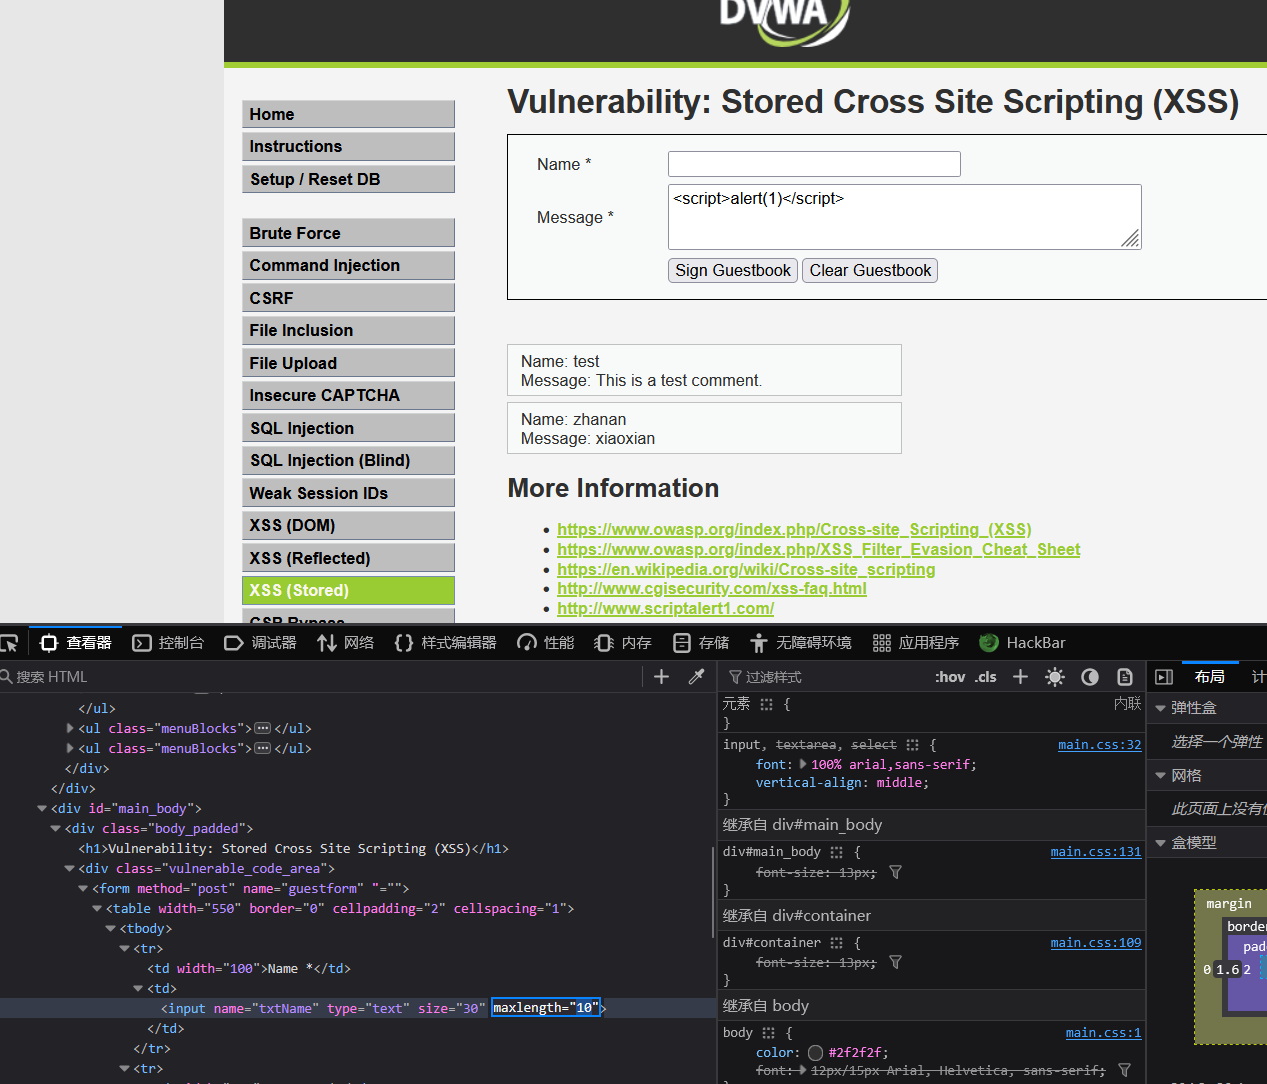Collapse the table width="550" node
This screenshot has width=1267, height=1084.
[x=97, y=908]
